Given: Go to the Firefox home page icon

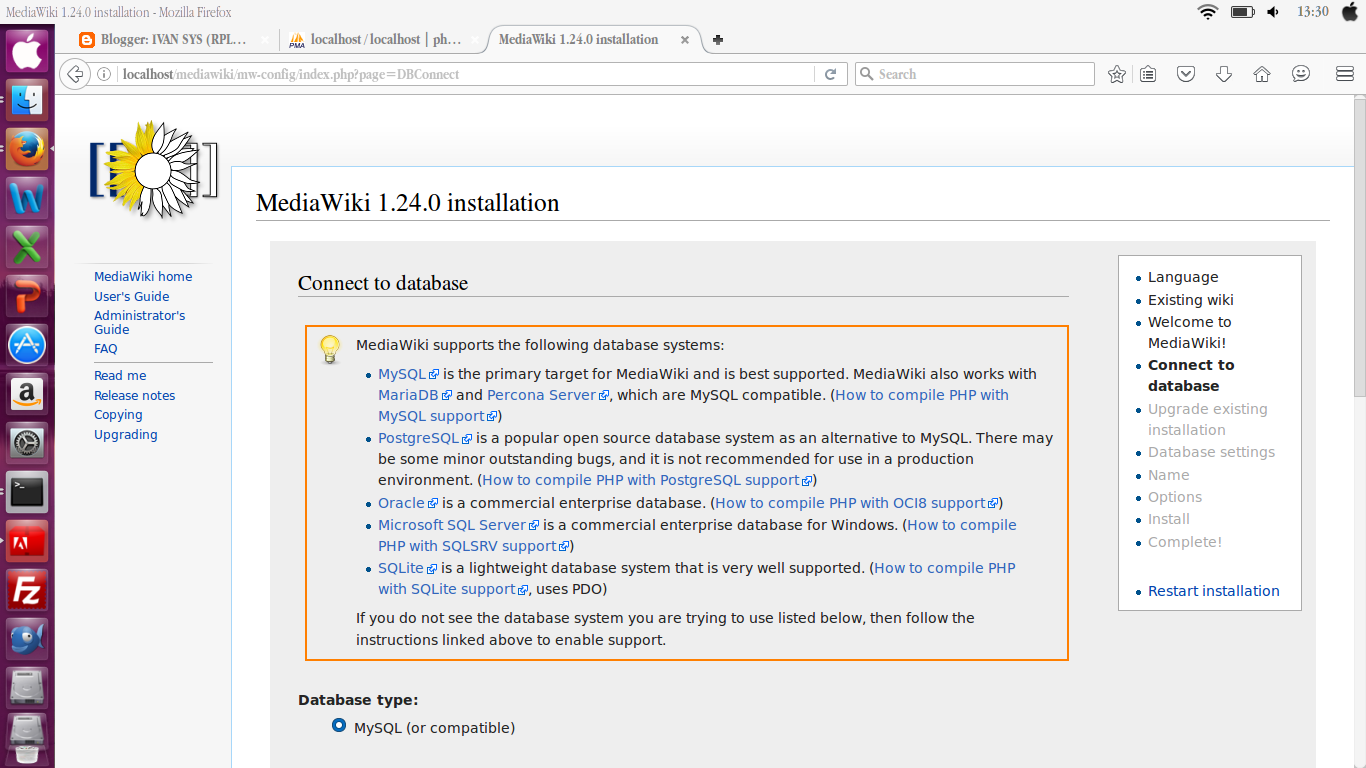Looking at the screenshot, I should tap(1262, 74).
